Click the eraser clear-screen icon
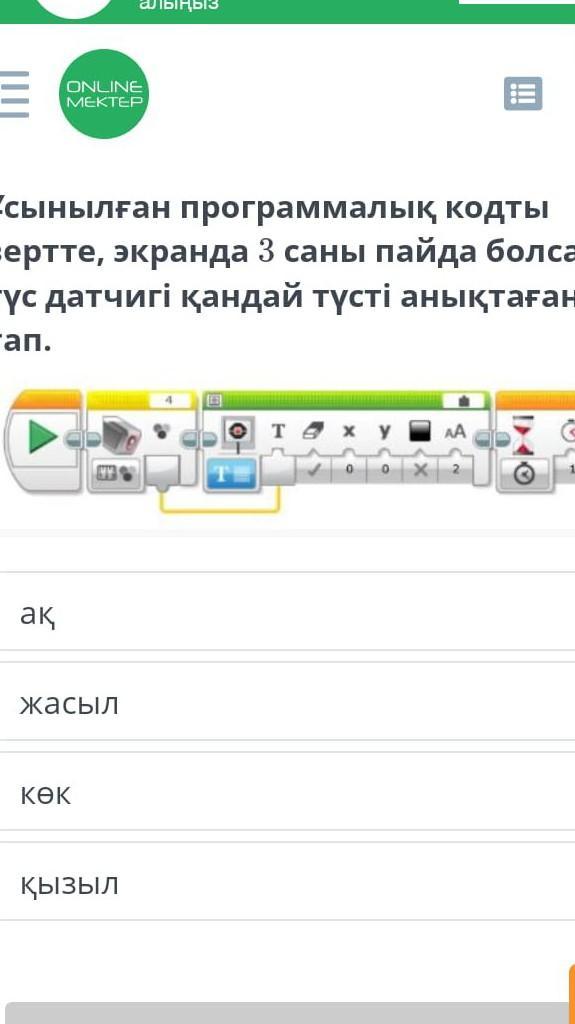 (314, 431)
